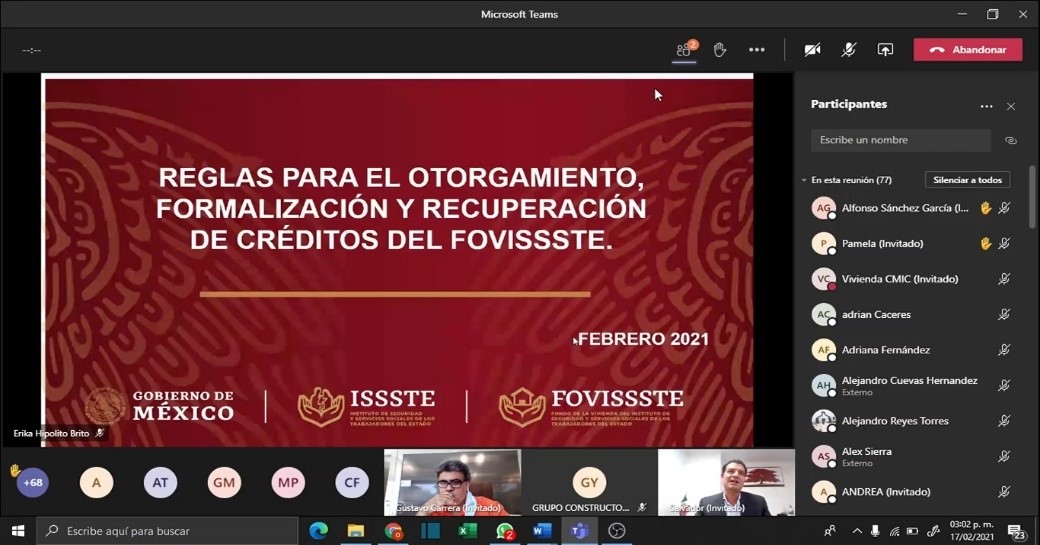
Task: Mute icon for Alfonso Sánchez García
Action: point(1005,208)
